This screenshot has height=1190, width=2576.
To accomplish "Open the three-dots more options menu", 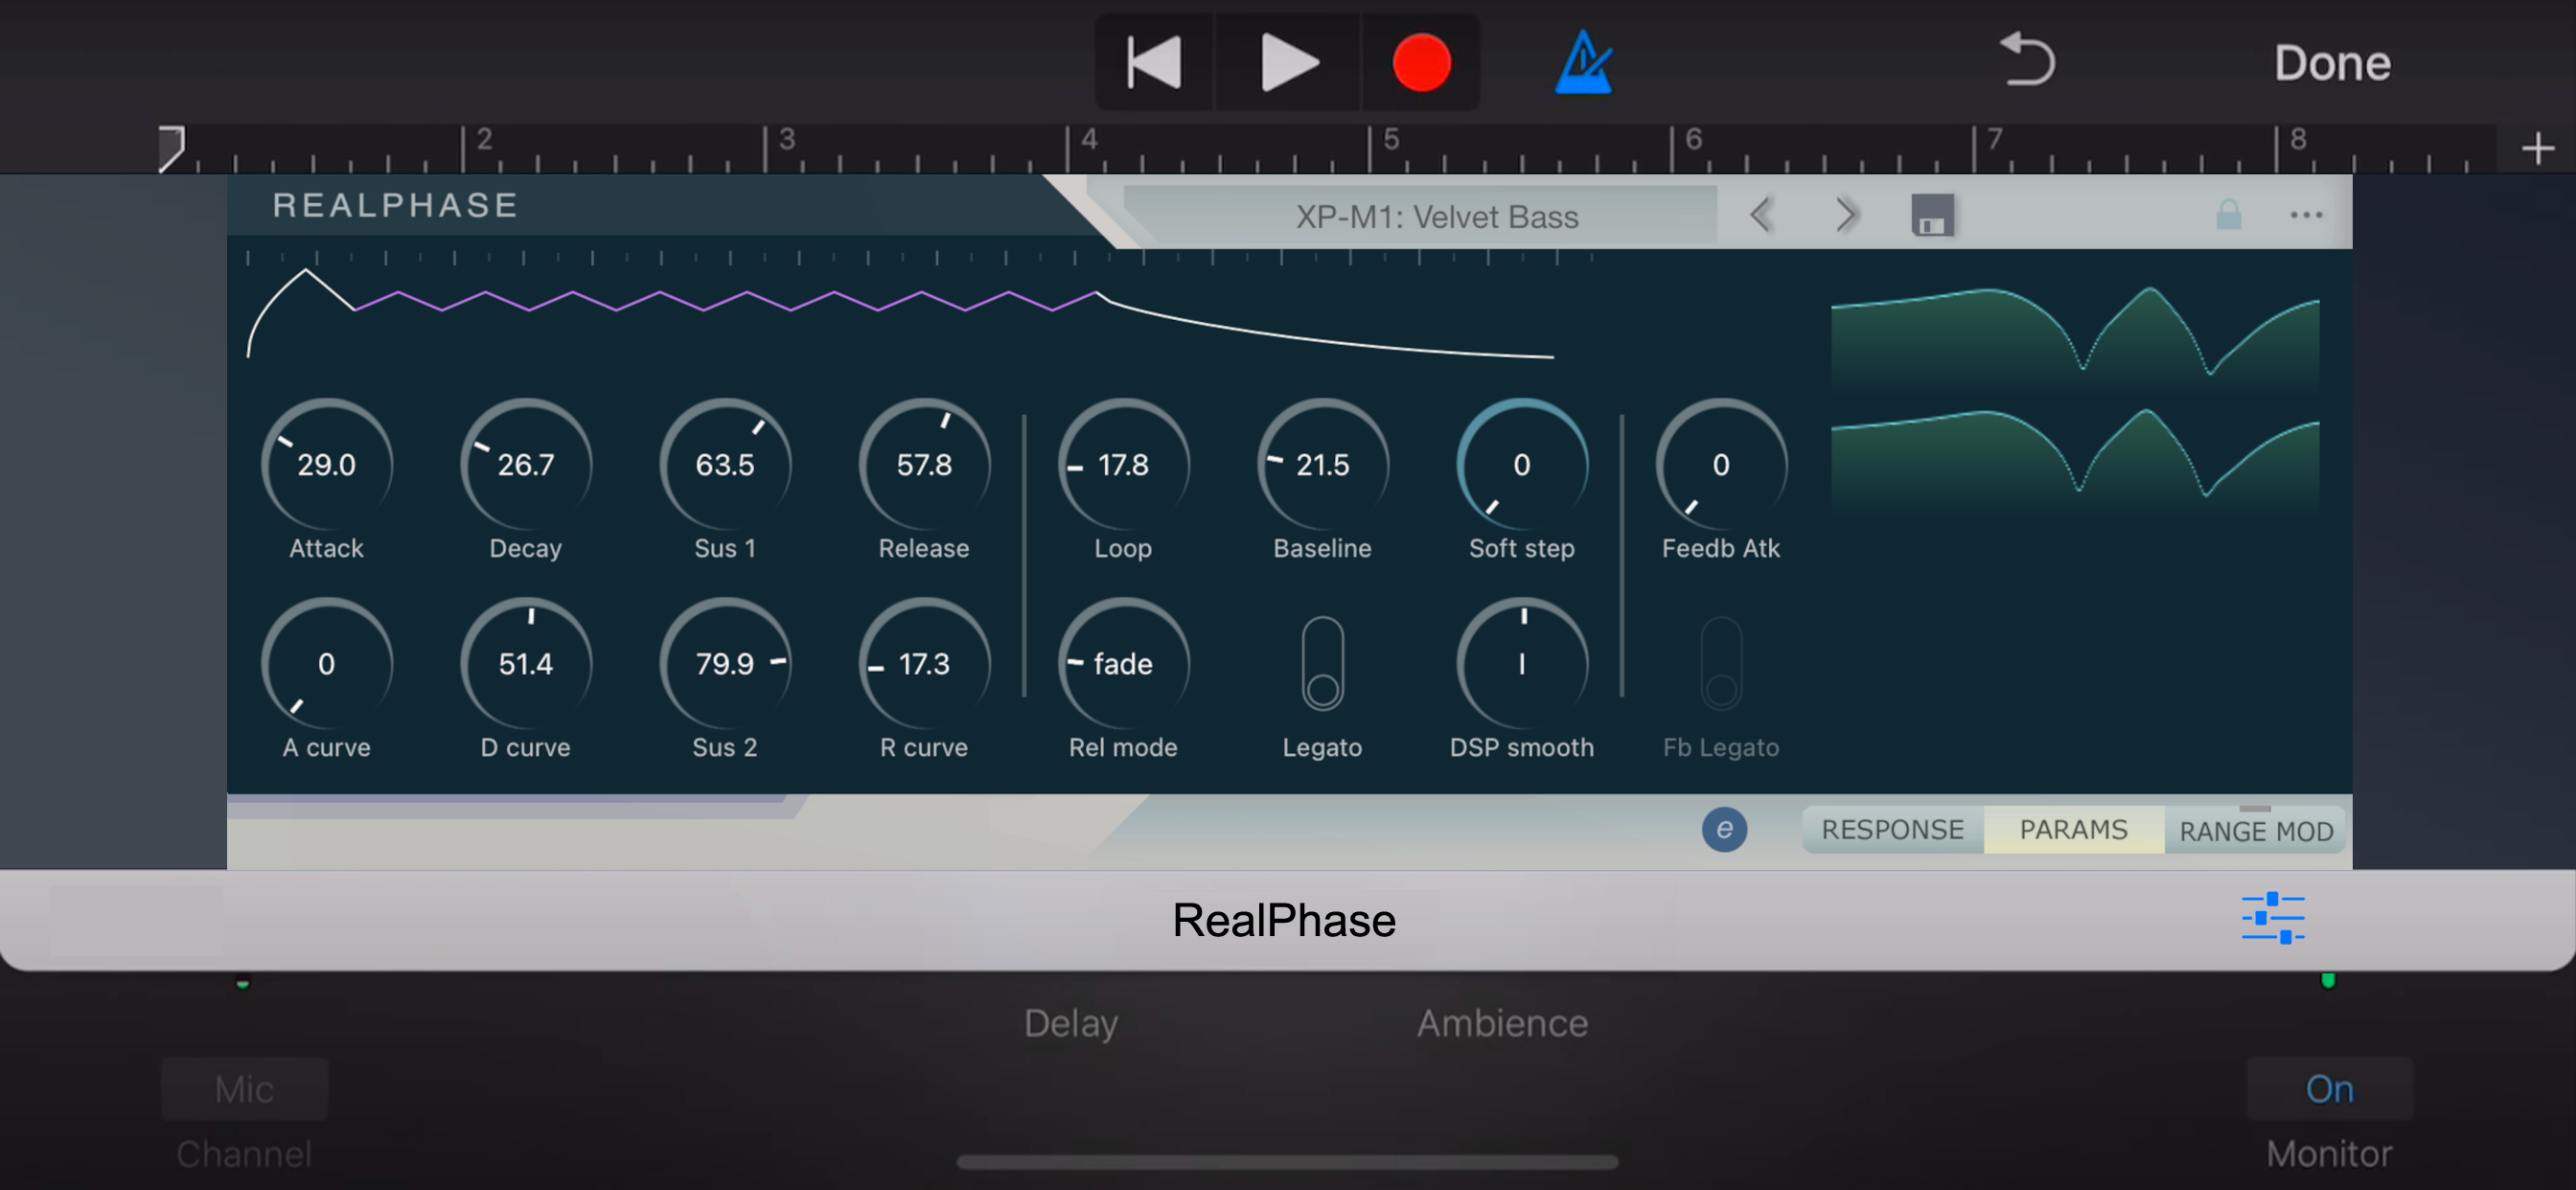I will (2306, 215).
